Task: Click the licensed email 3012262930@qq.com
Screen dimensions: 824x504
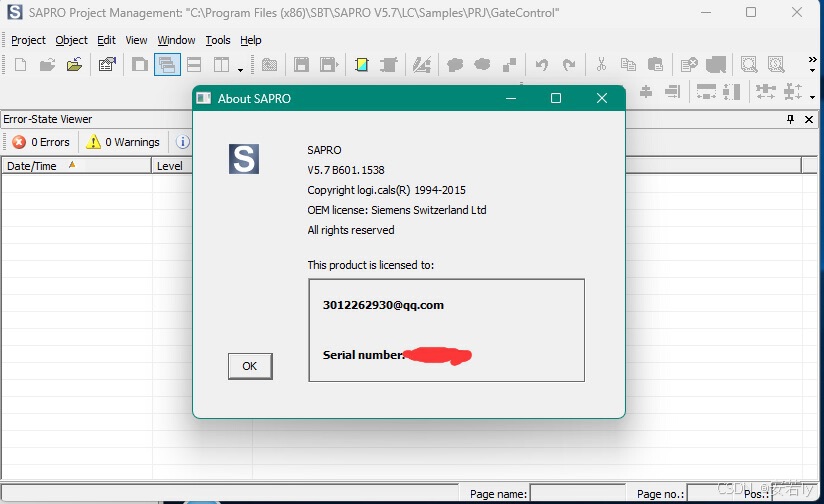Action: pos(383,305)
